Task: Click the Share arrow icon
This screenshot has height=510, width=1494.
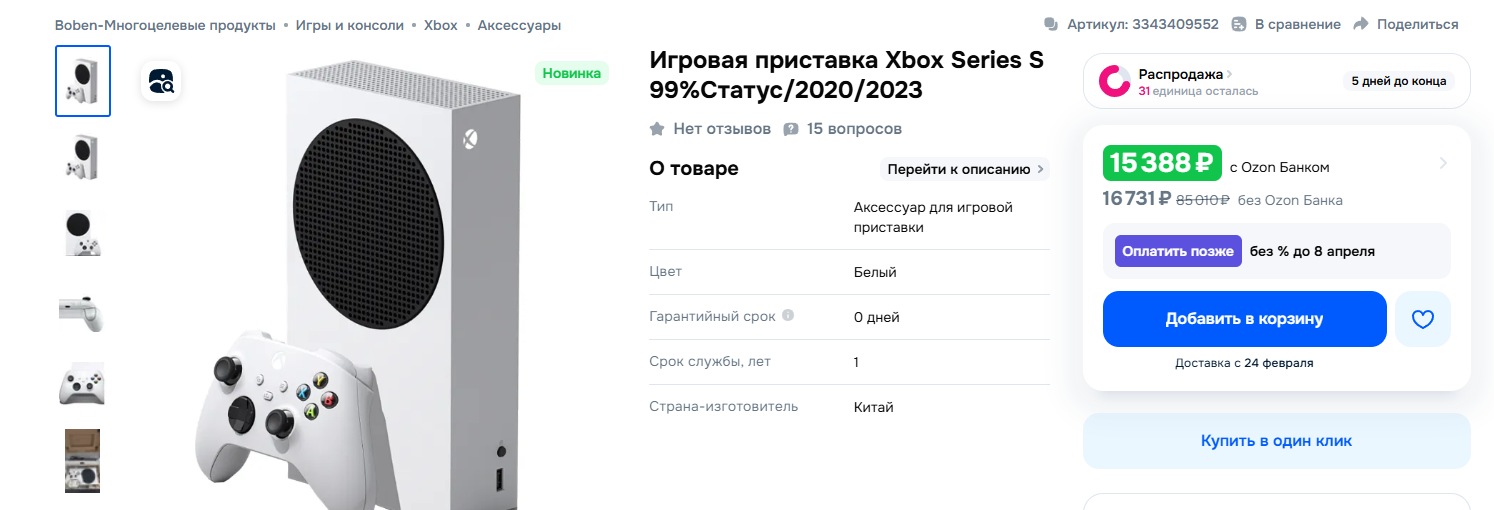Action: point(1360,24)
